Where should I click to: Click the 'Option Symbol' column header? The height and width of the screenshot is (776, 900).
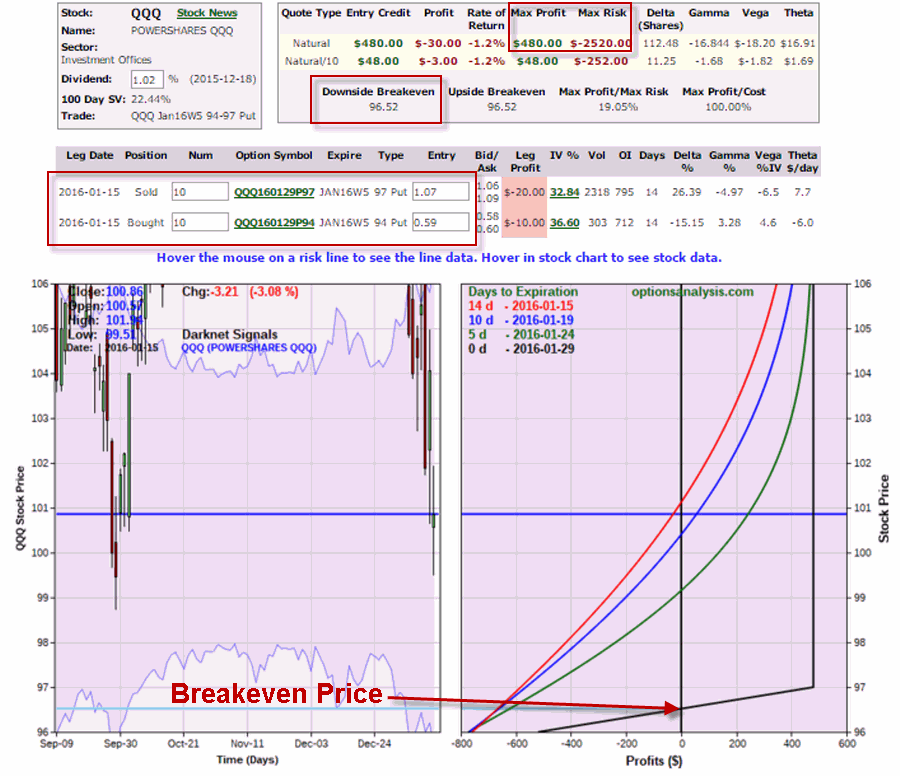click(x=274, y=156)
